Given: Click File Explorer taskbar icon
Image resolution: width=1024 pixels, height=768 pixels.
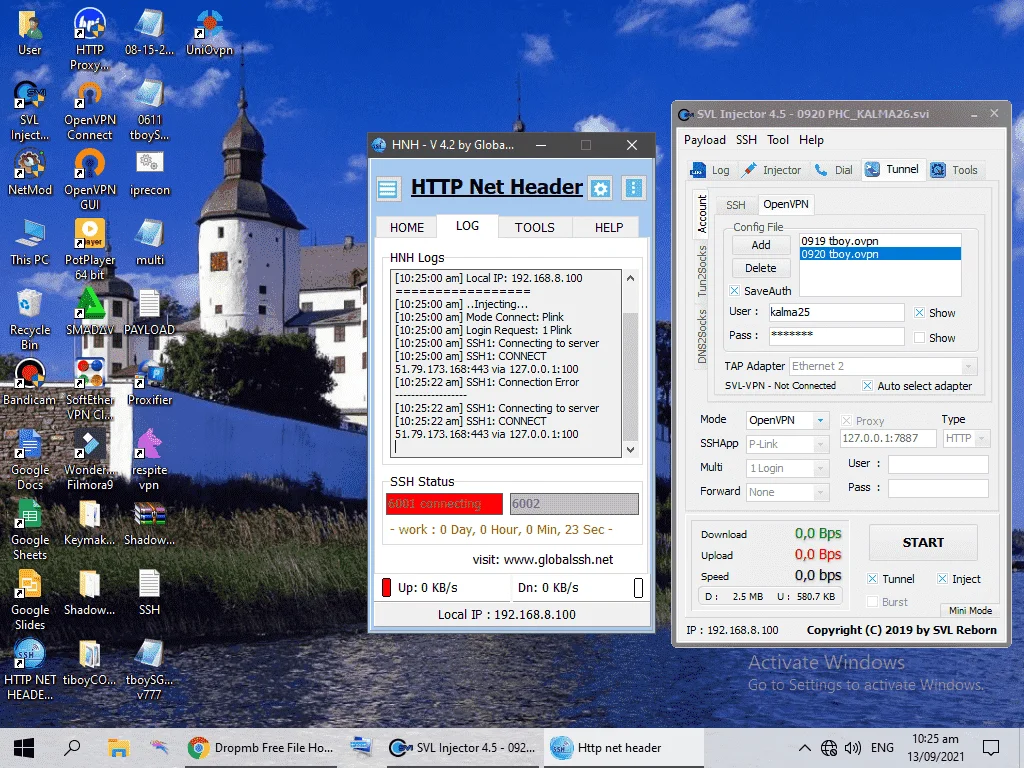Looking at the screenshot, I should tap(118, 747).
